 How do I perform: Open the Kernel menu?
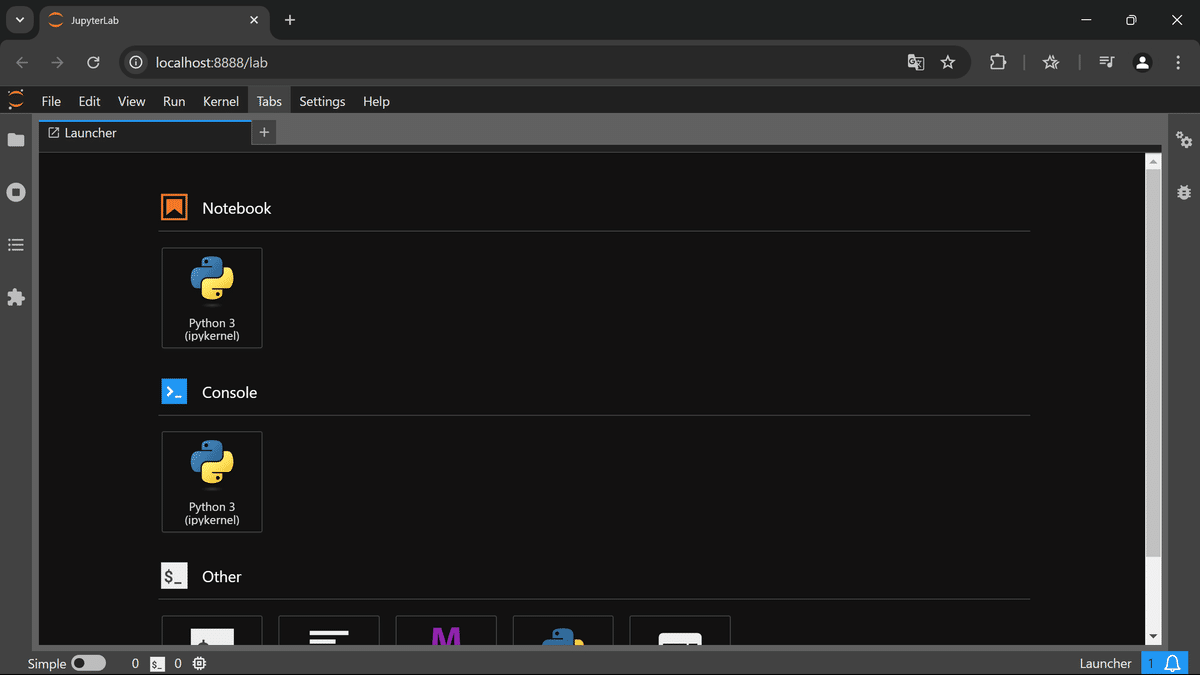click(221, 101)
